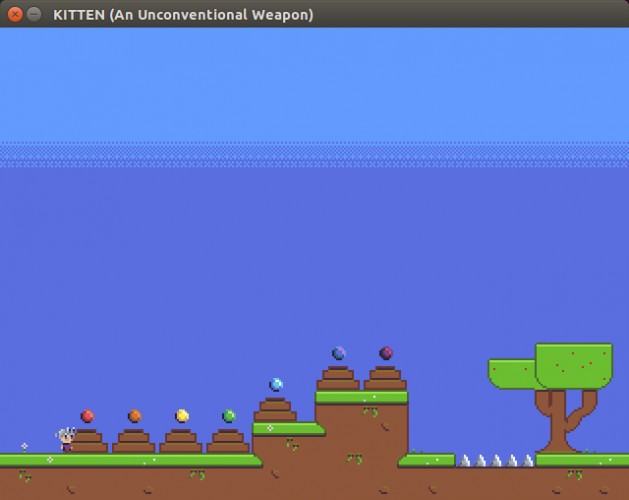Click the brown mound under the light blue orb
Screen dimensions: 629x500
[275, 409]
